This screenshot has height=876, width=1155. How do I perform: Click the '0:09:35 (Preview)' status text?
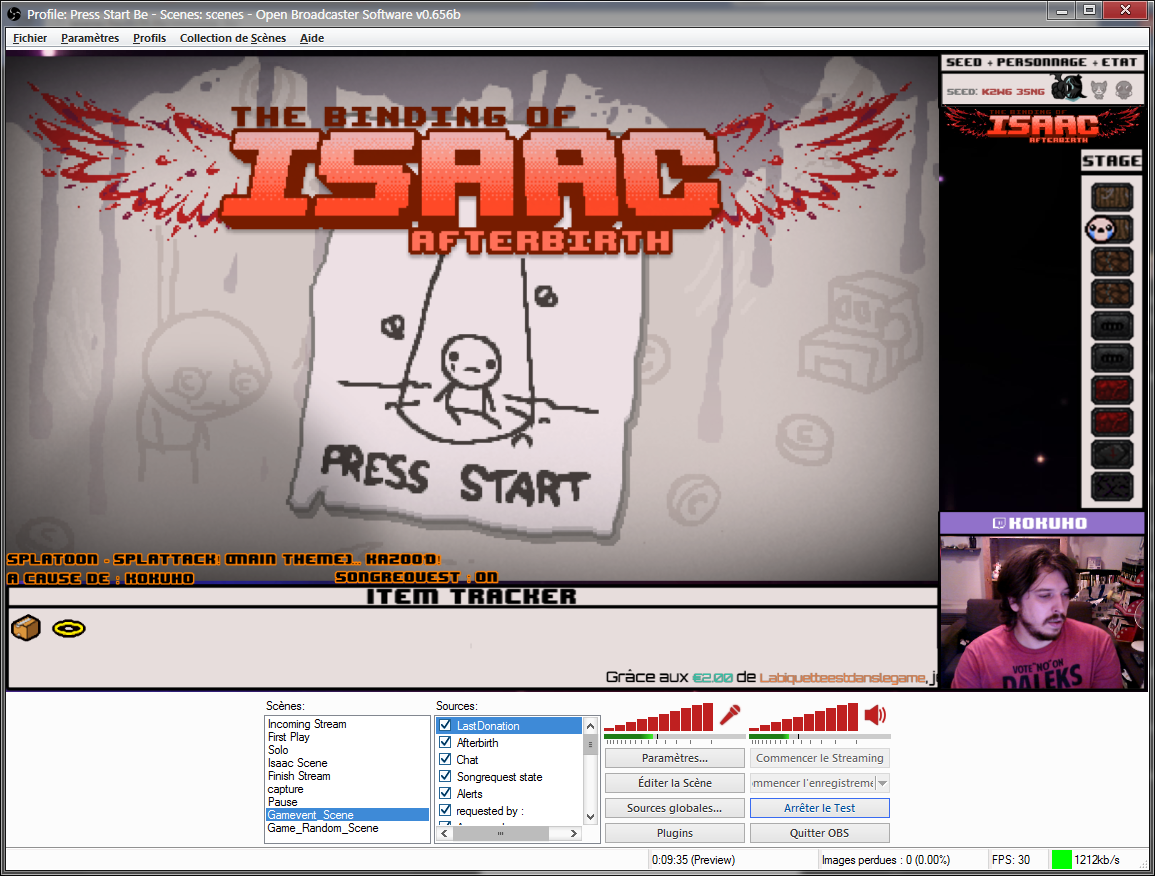[693, 860]
